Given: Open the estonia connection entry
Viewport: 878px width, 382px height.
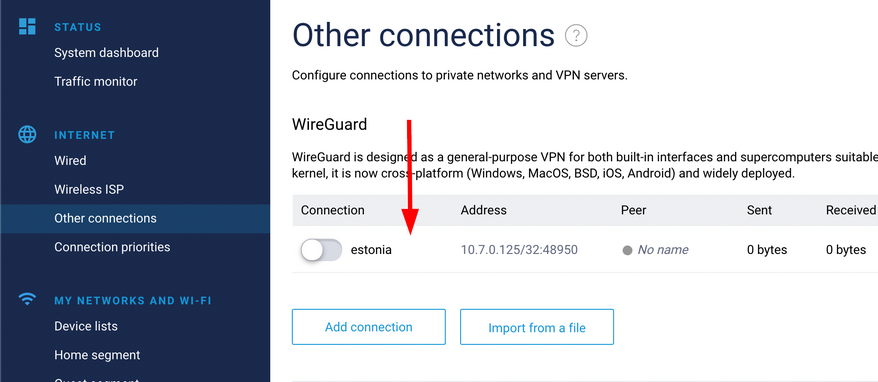Looking at the screenshot, I should [371, 250].
